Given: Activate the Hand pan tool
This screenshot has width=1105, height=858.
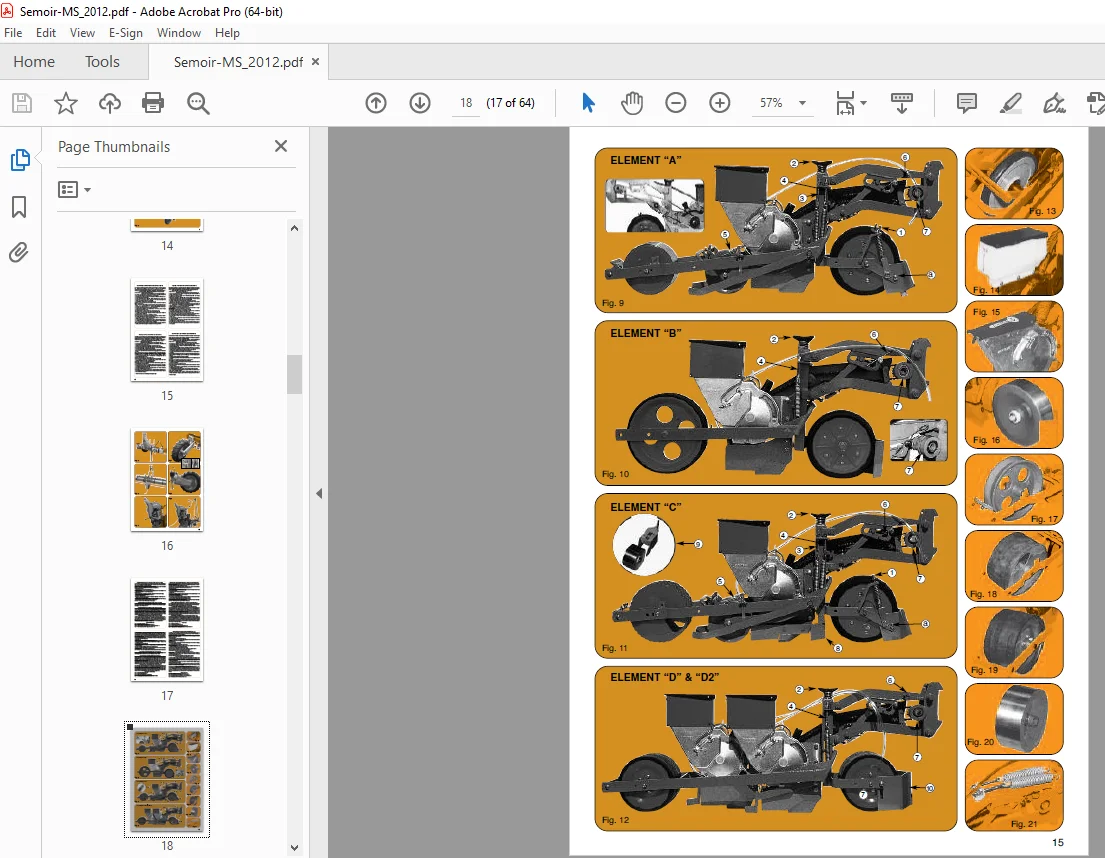Looking at the screenshot, I should [632, 104].
